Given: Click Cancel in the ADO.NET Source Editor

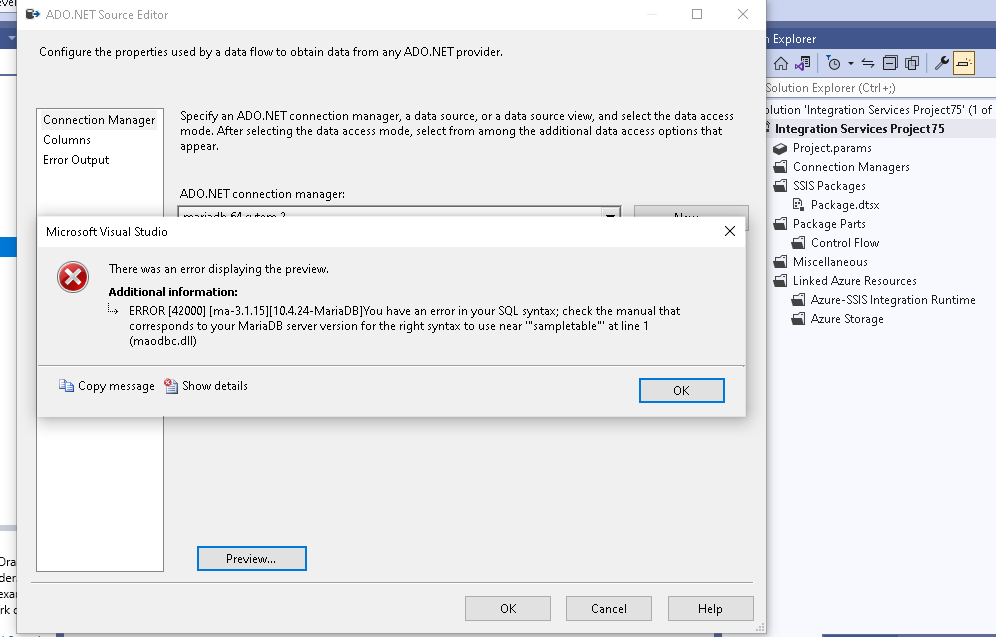Looking at the screenshot, I should pos(609,608).
